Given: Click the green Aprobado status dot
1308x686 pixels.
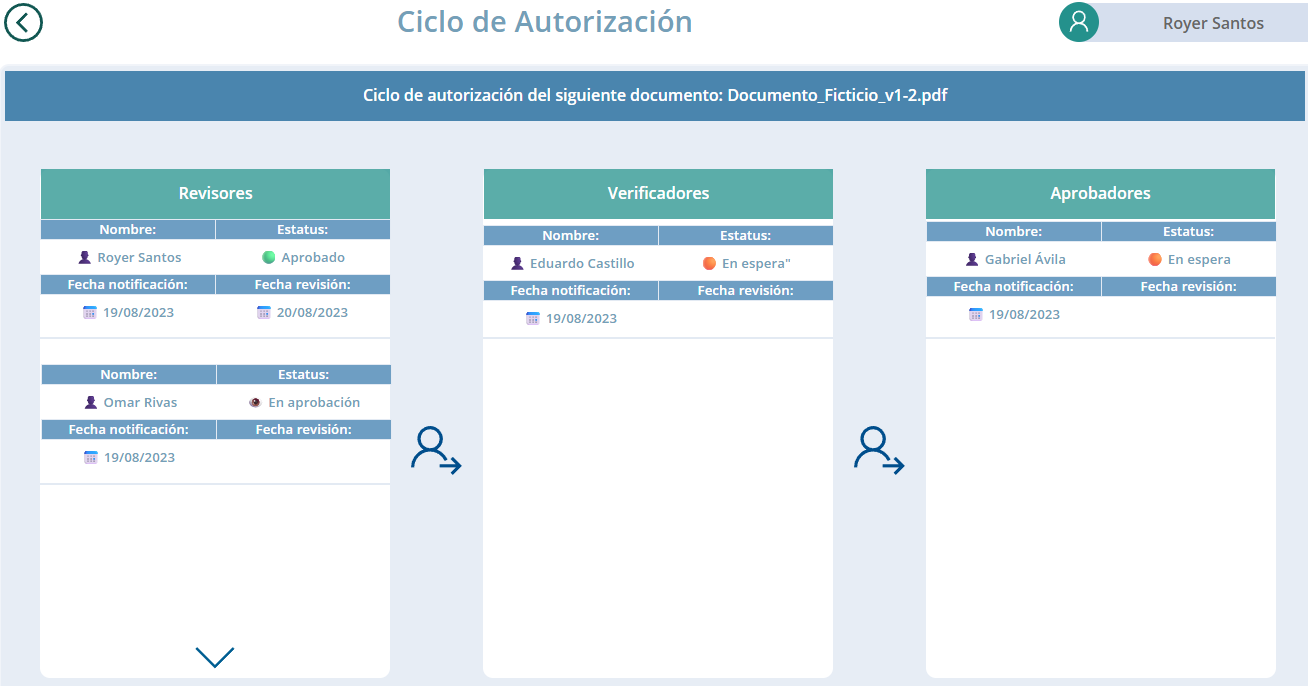Looking at the screenshot, I should coord(268,257).
